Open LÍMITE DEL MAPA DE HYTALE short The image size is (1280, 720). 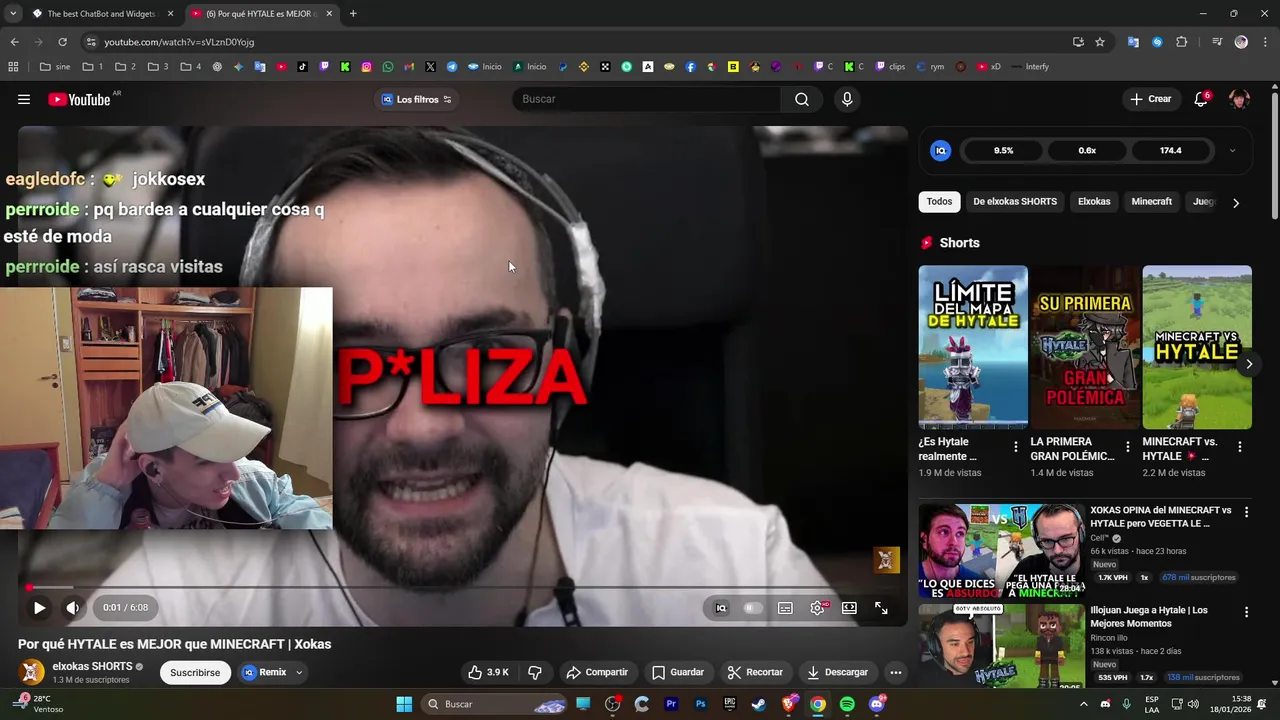click(973, 347)
